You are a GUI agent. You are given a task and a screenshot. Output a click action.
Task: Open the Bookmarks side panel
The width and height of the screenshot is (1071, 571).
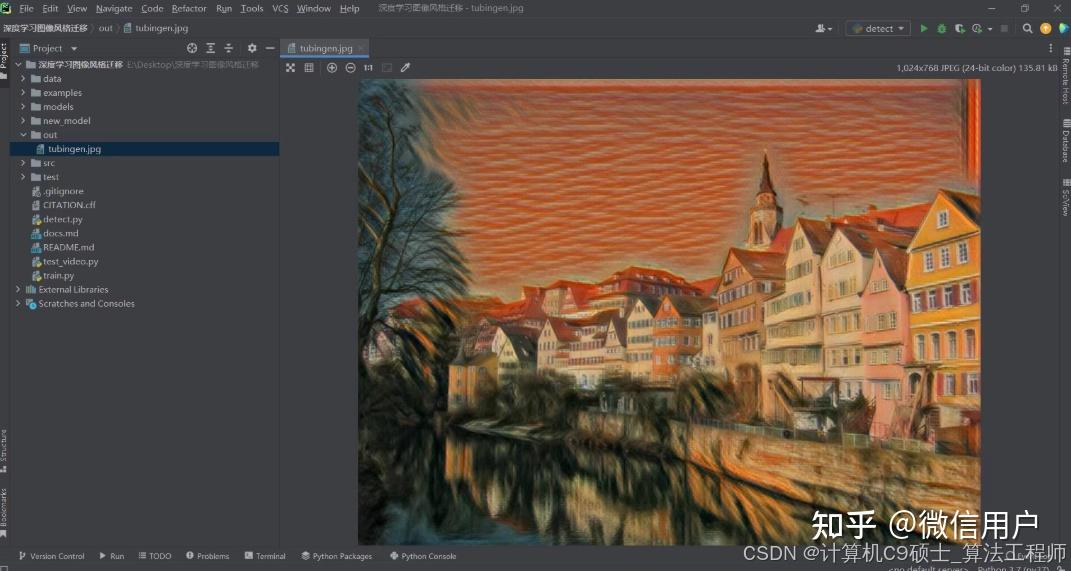point(4,512)
